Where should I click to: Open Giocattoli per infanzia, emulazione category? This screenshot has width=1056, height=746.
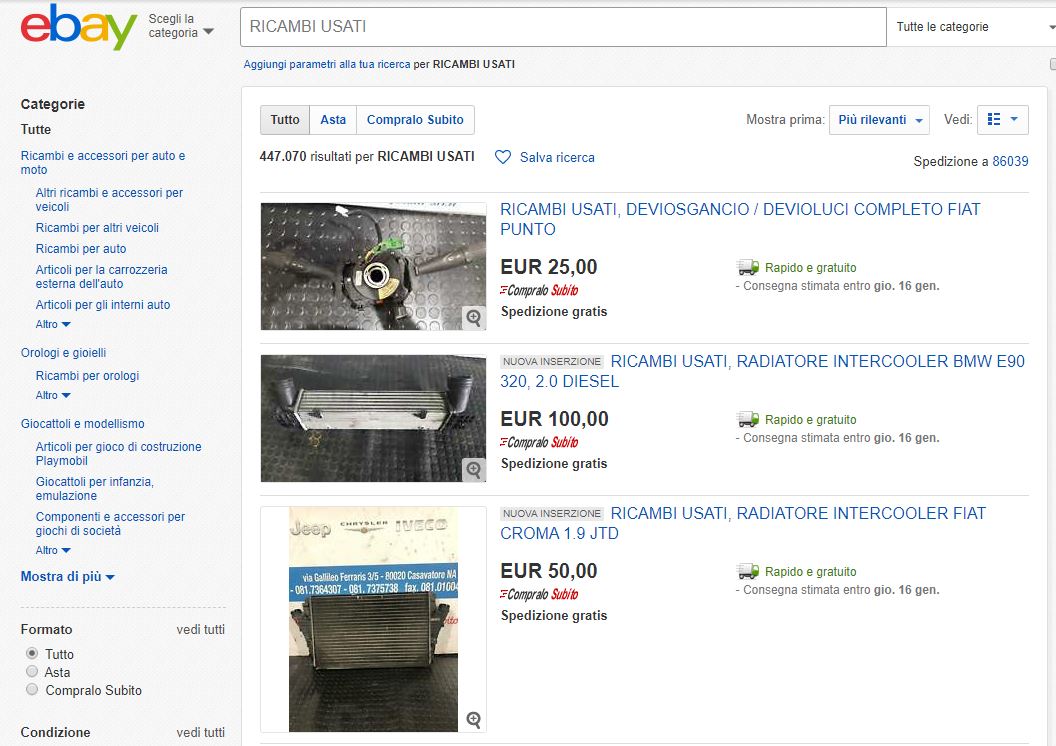(94, 489)
